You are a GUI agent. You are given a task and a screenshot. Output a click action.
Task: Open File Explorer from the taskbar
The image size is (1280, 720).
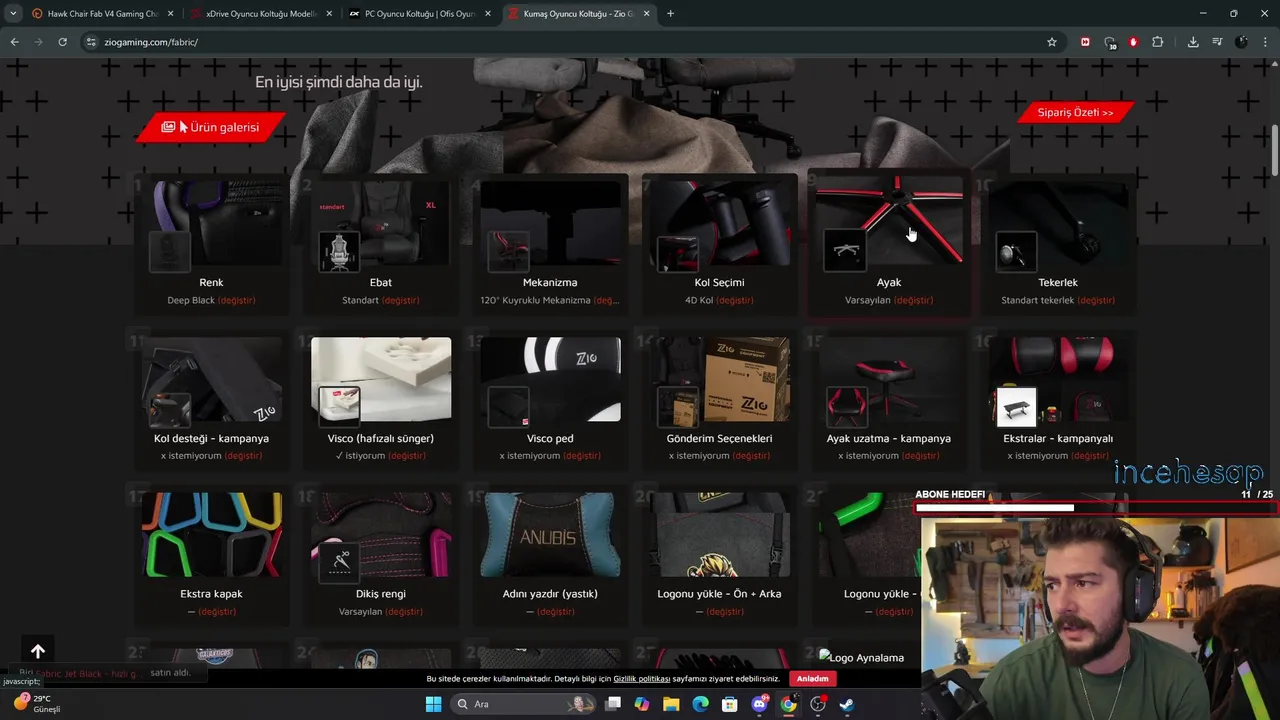671,704
